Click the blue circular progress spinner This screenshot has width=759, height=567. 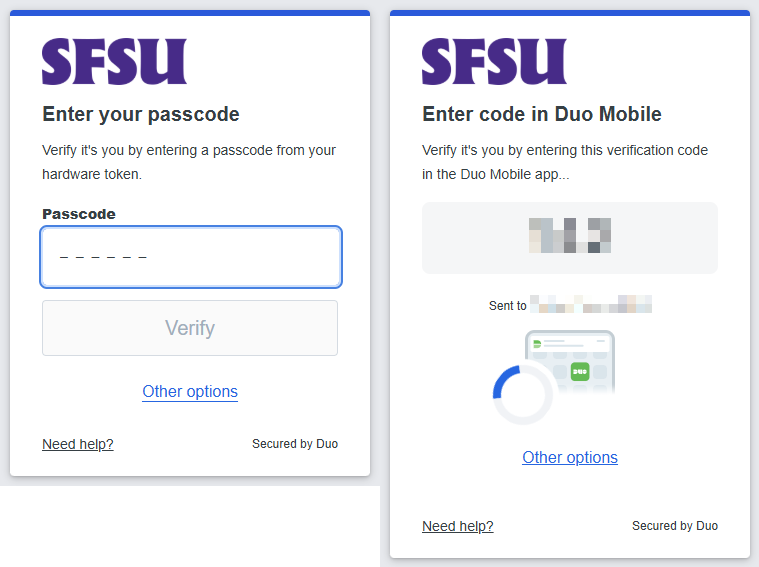coord(523,395)
